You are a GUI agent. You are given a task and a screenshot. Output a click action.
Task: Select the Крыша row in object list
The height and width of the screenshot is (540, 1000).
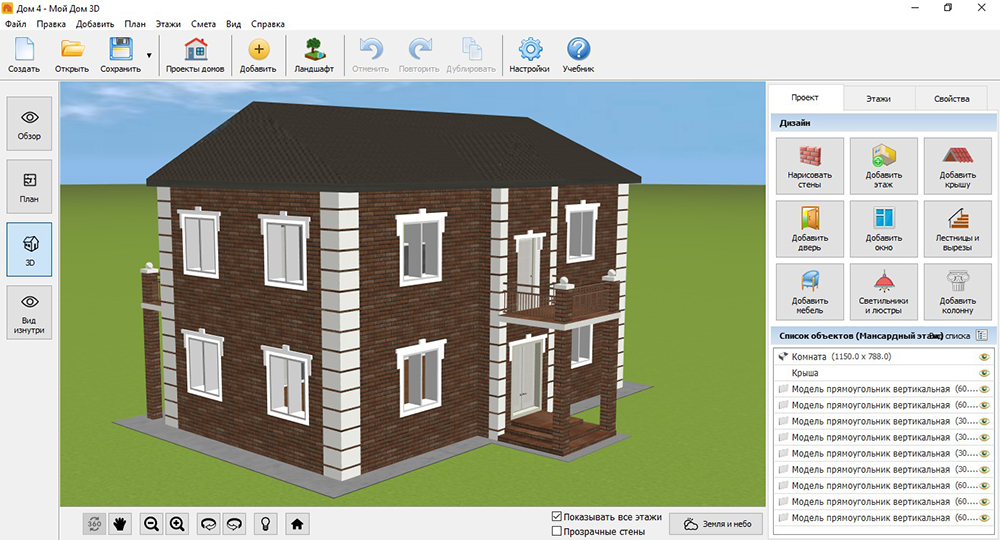pos(885,373)
